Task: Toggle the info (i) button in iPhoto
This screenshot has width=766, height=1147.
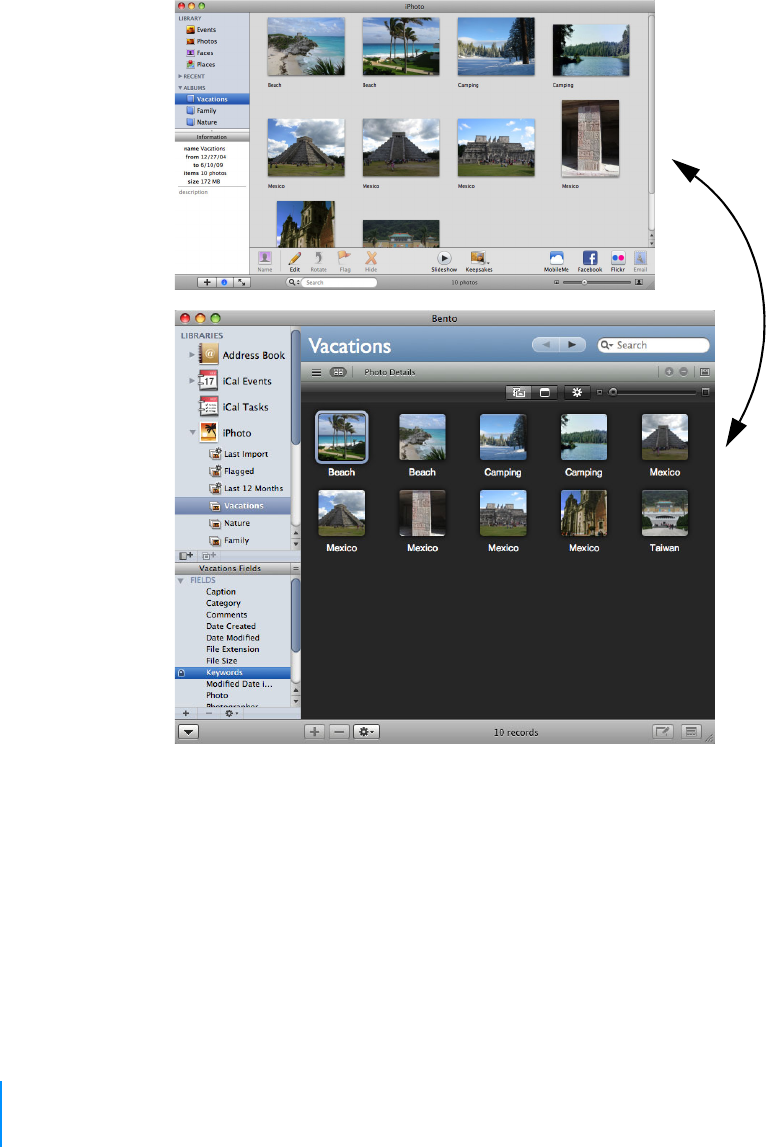Action: pyautogui.click(x=224, y=282)
